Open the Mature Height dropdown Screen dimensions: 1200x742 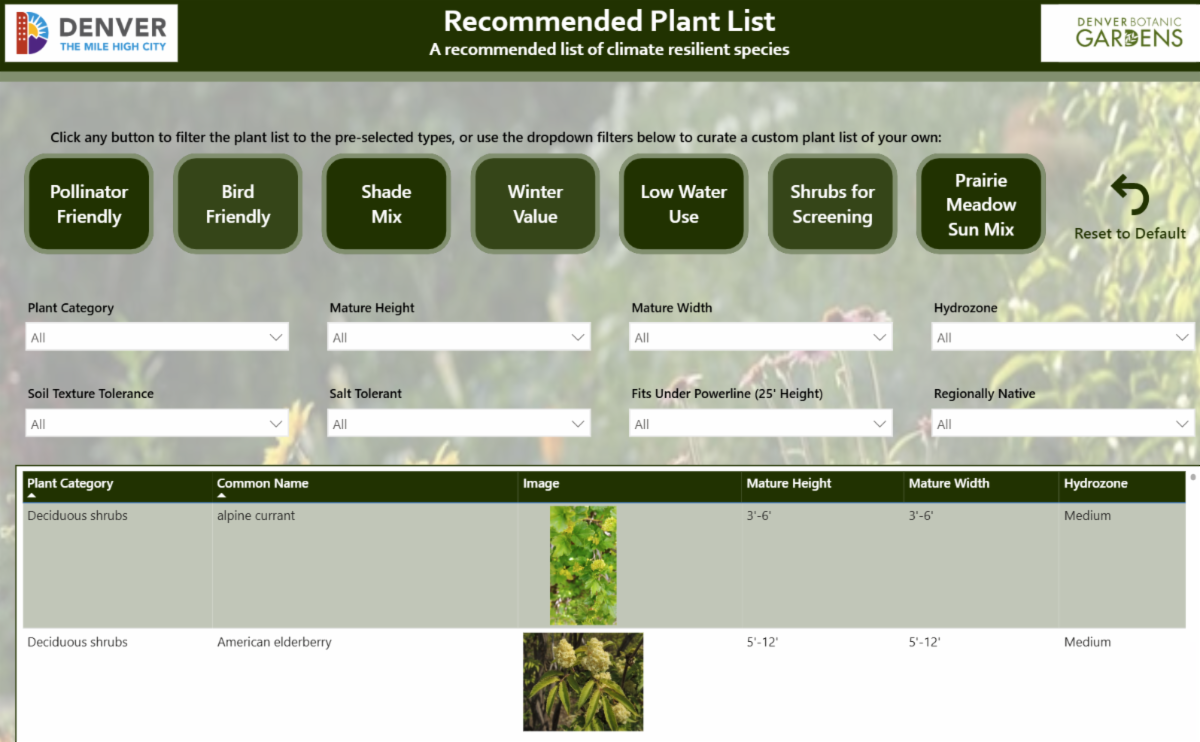tap(459, 337)
